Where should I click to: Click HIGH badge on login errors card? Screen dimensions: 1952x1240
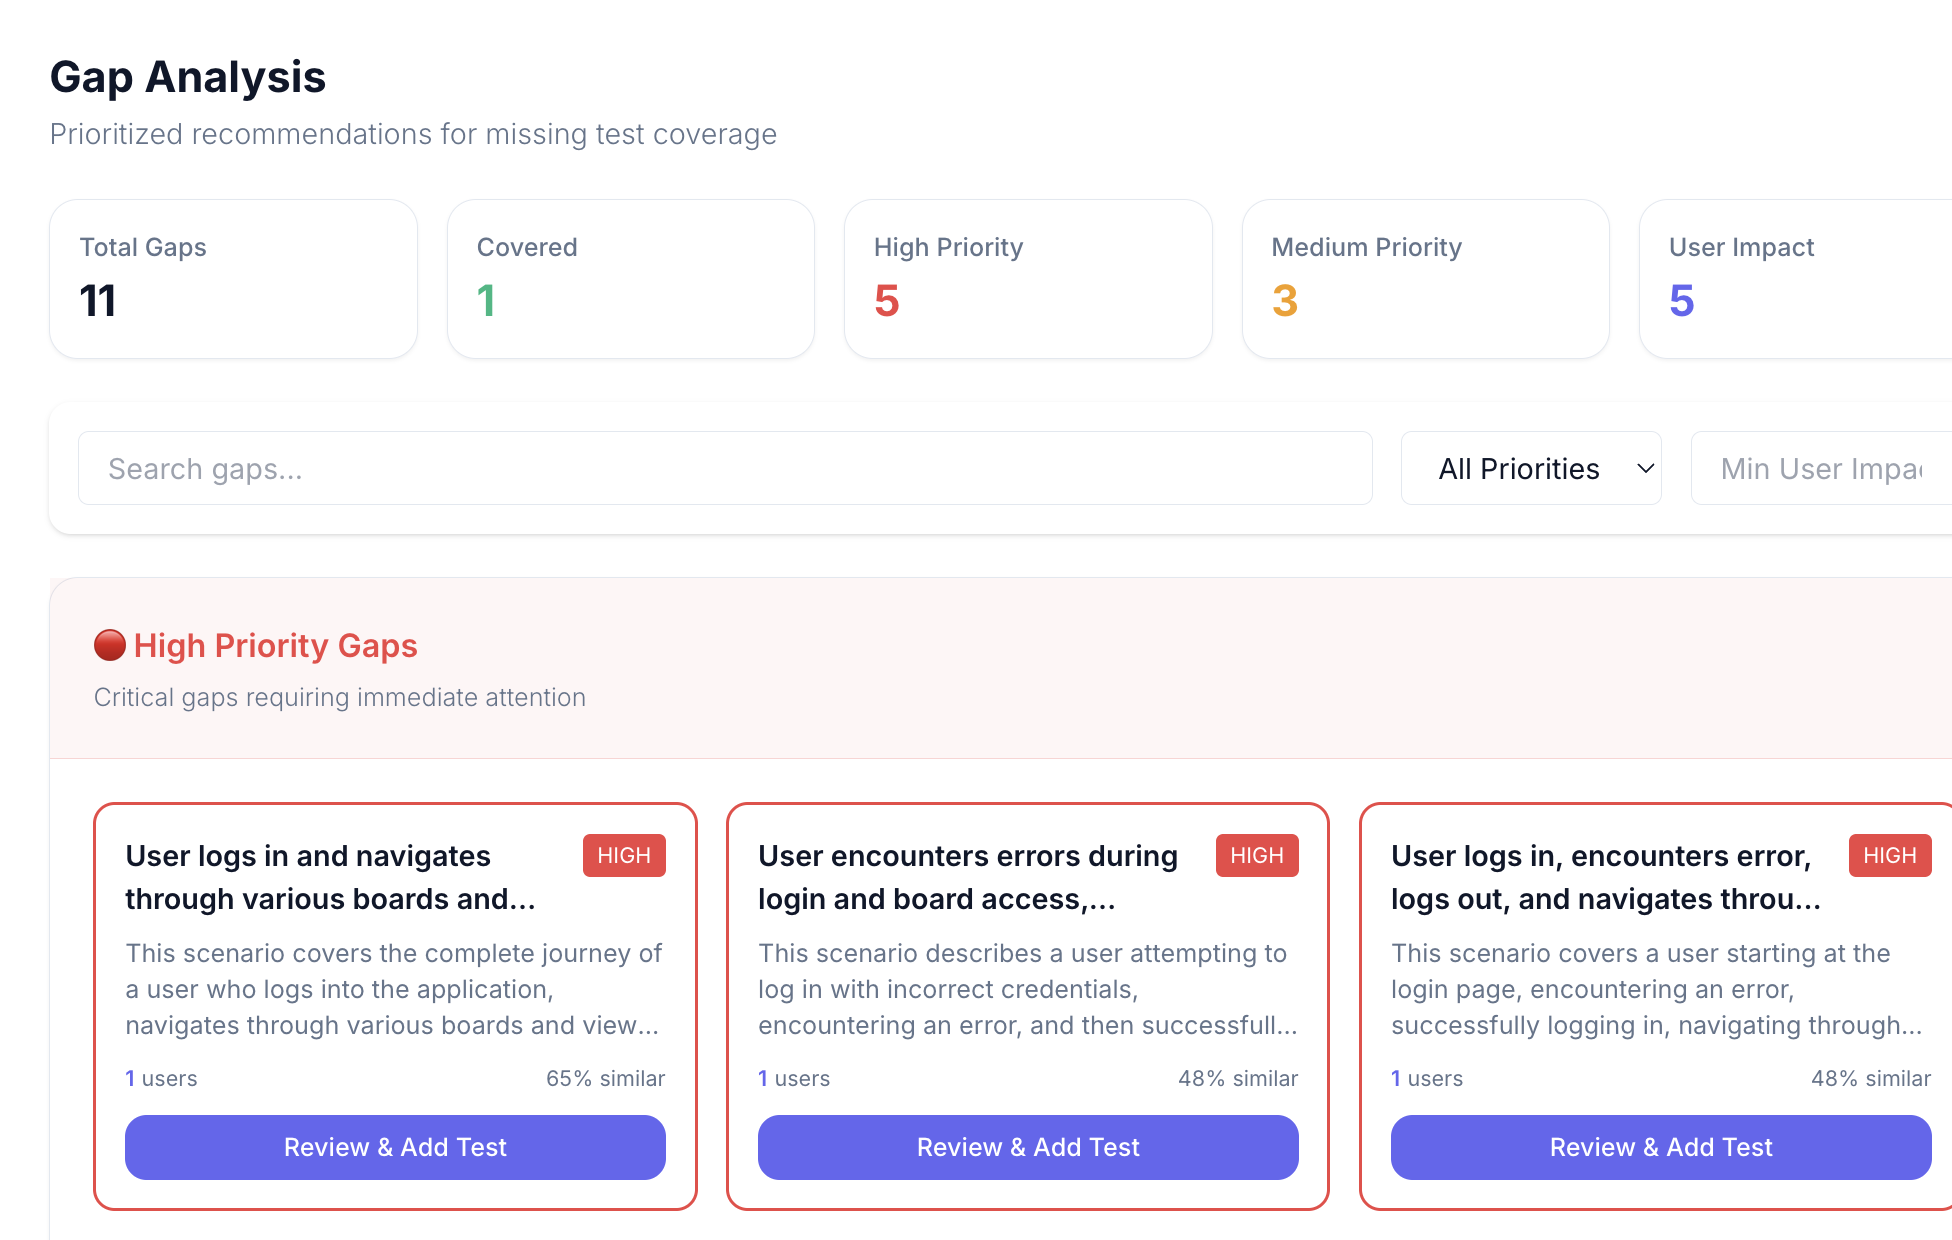pyautogui.click(x=1257, y=855)
